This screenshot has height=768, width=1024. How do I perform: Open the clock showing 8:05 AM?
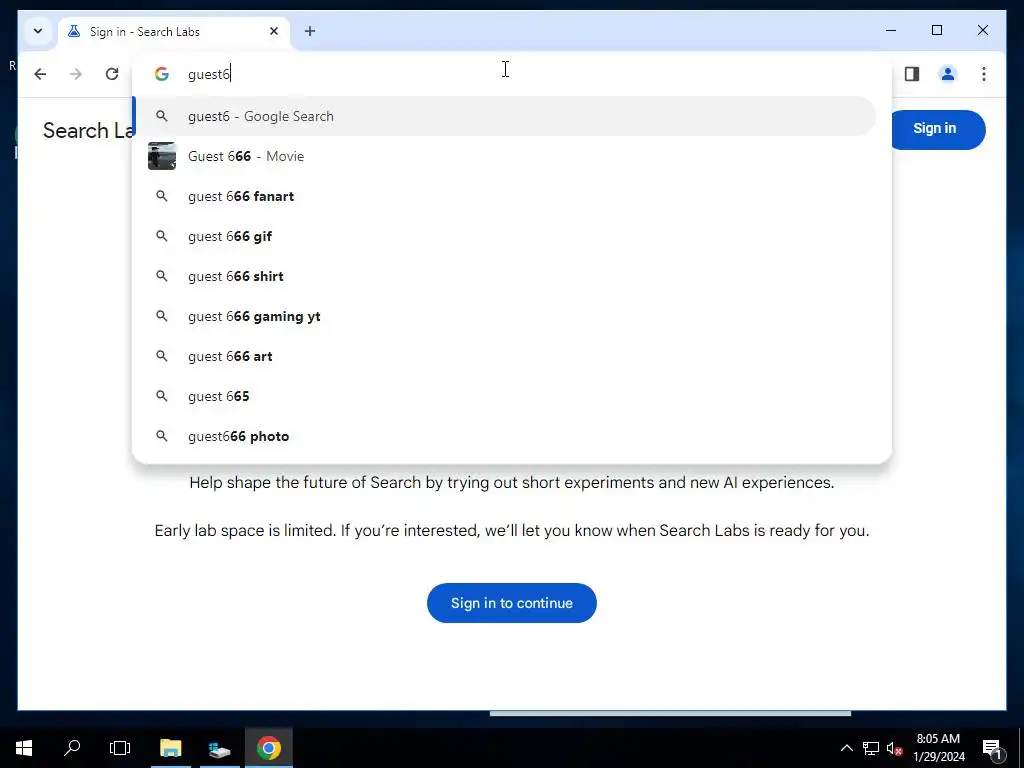[x=938, y=748]
